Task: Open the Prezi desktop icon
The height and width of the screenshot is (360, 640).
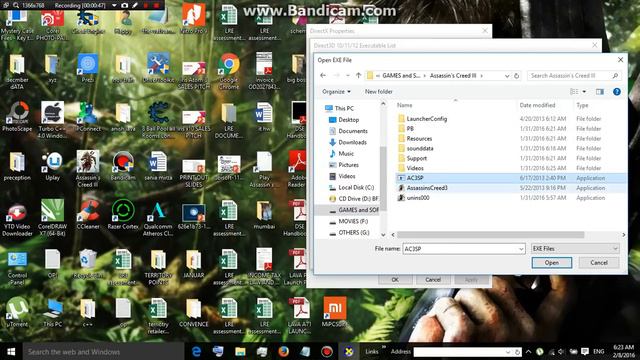Action: 88,68
